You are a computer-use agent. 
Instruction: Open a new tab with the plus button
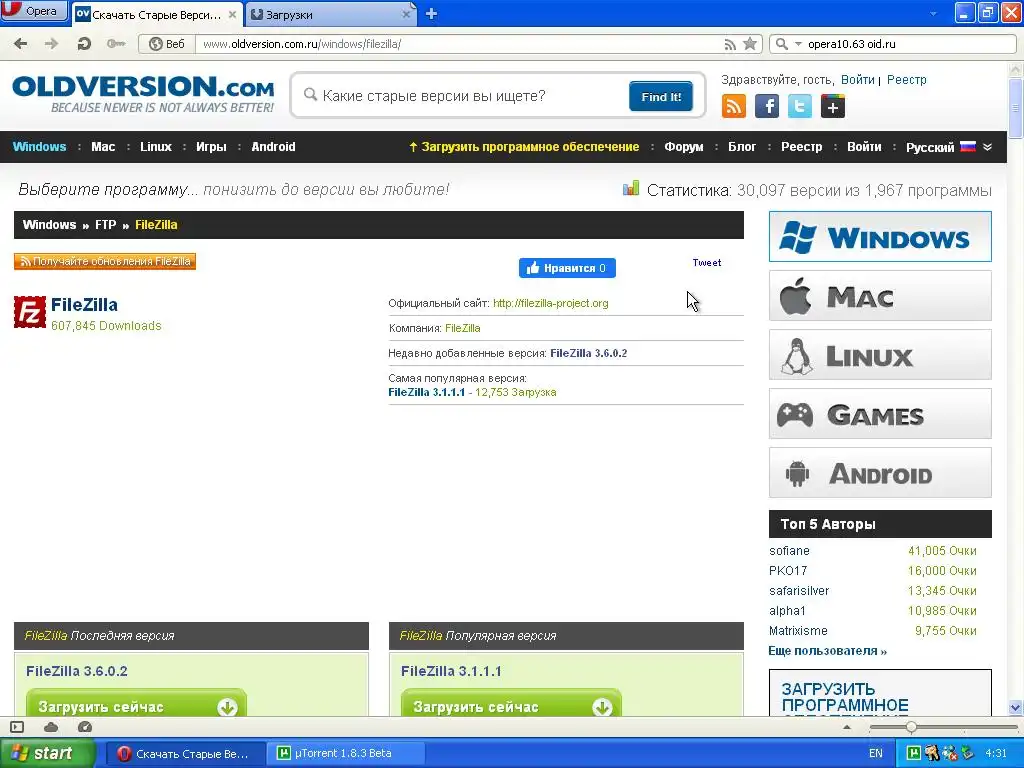[431, 14]
